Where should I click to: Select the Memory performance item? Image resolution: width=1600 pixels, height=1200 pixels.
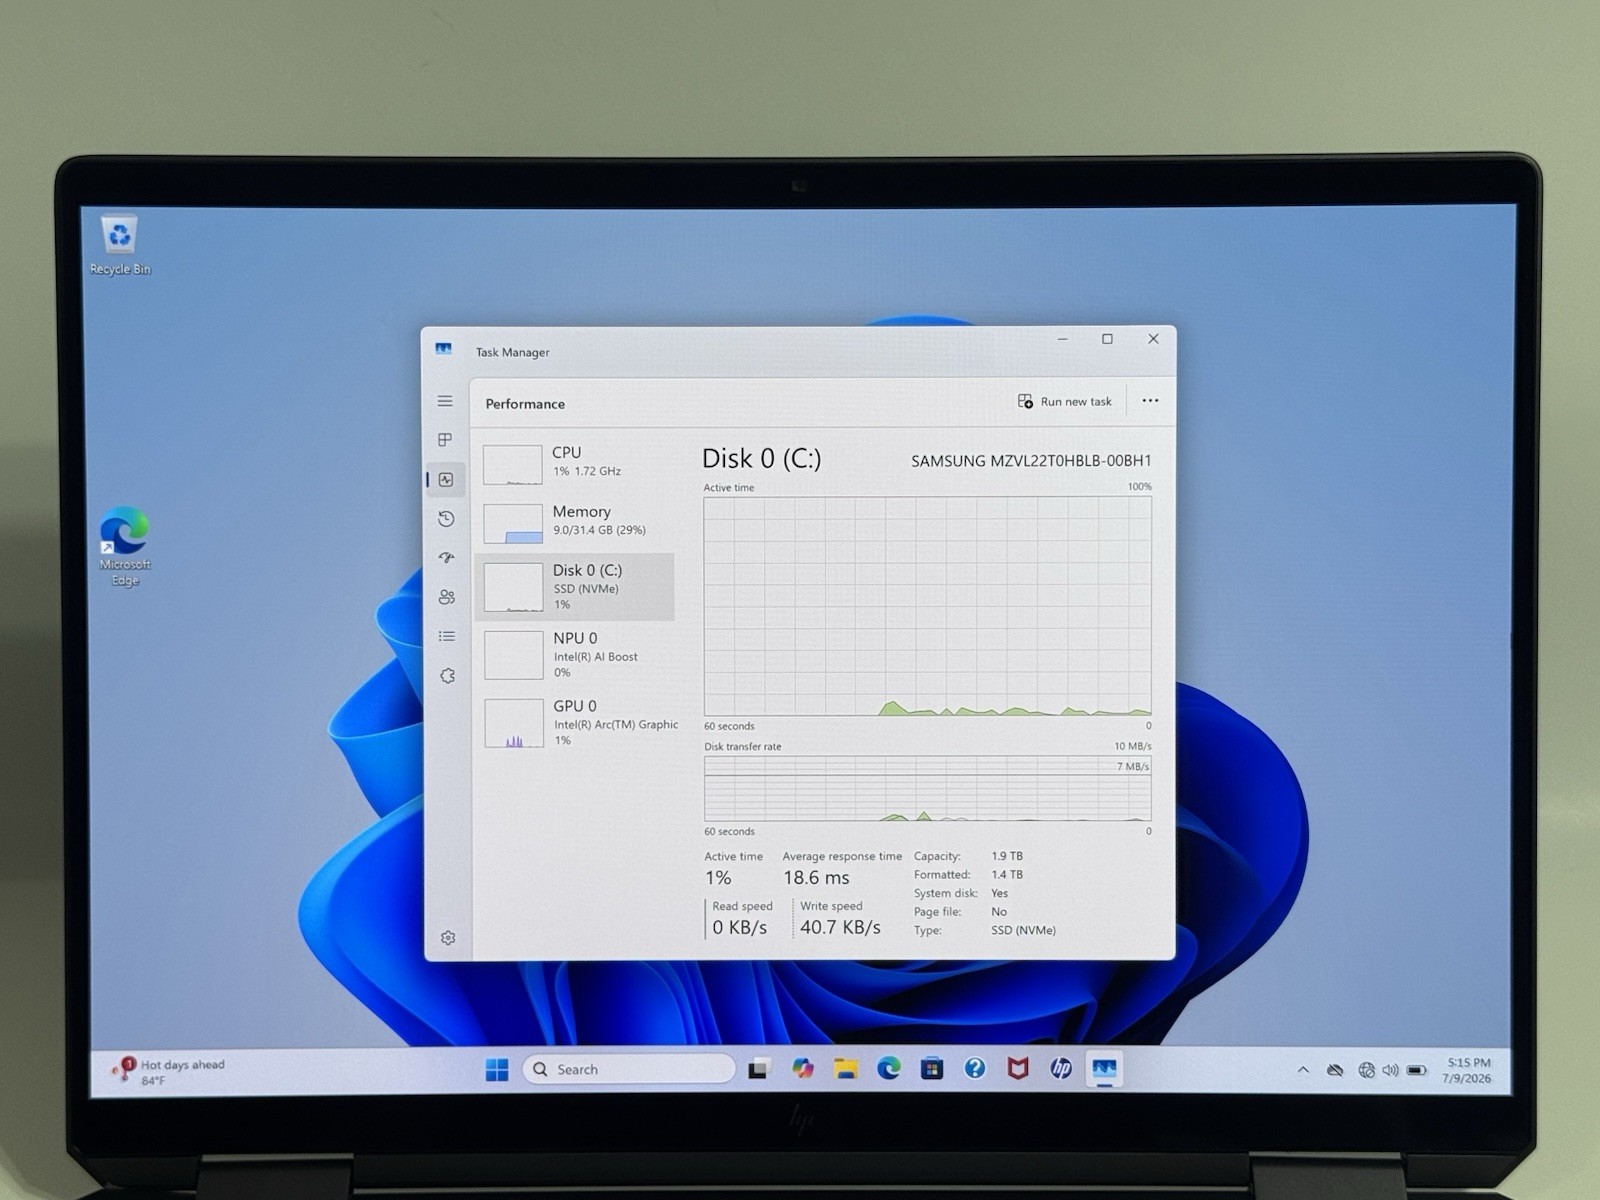coord(578,521)
